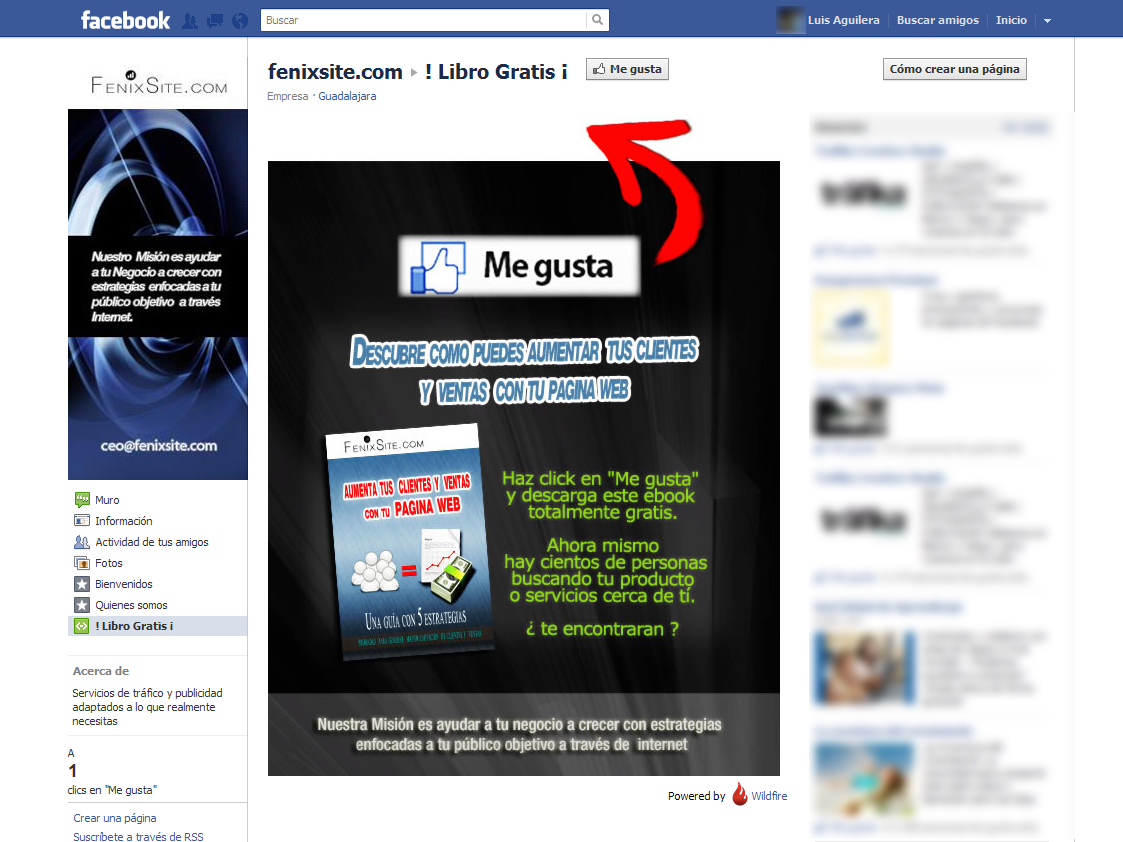Click the Me gusta button by page title
Image resolution: width=1123 pixels, height=842 pixels.
[627, 69]
